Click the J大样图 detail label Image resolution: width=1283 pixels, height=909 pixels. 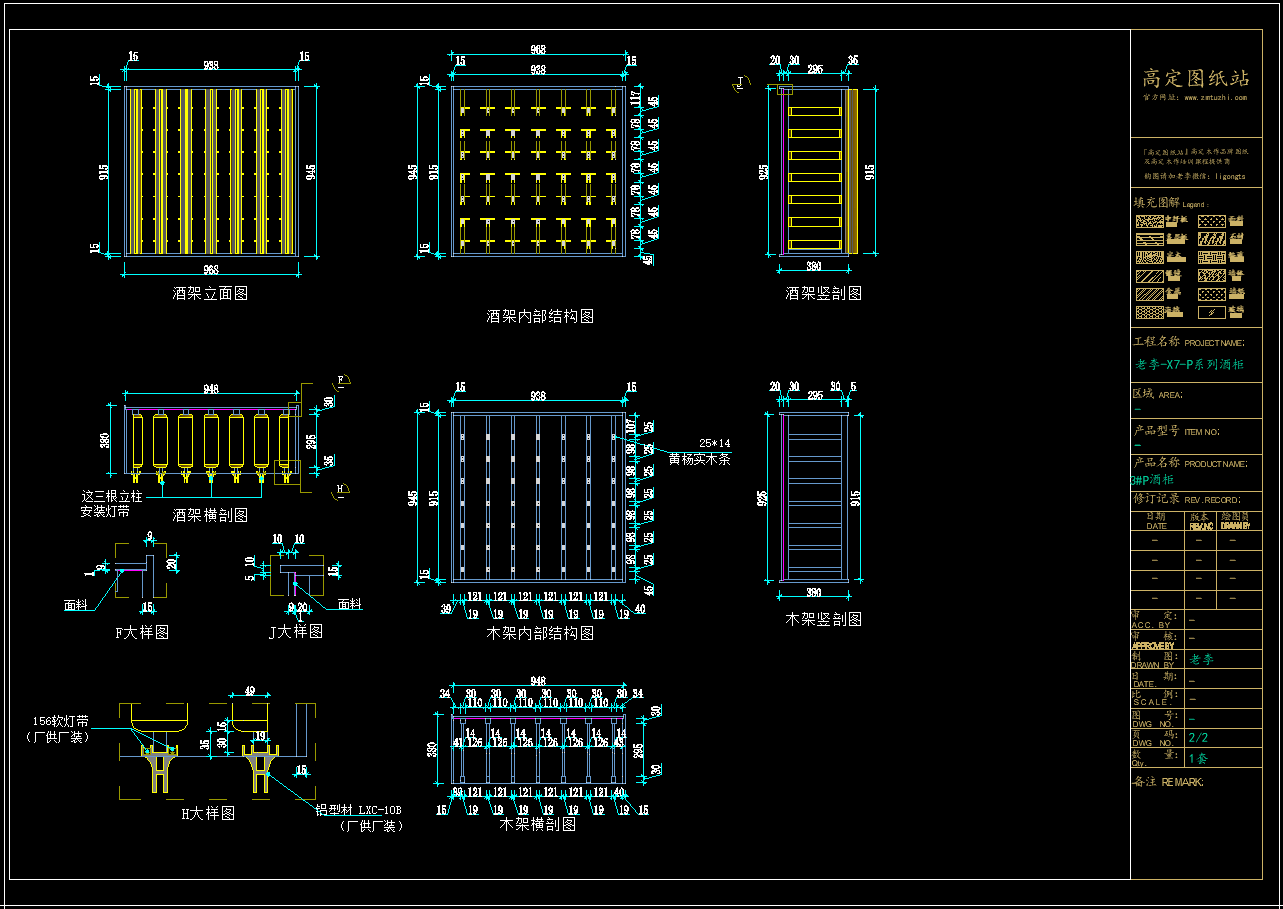[x=296, y=632]
